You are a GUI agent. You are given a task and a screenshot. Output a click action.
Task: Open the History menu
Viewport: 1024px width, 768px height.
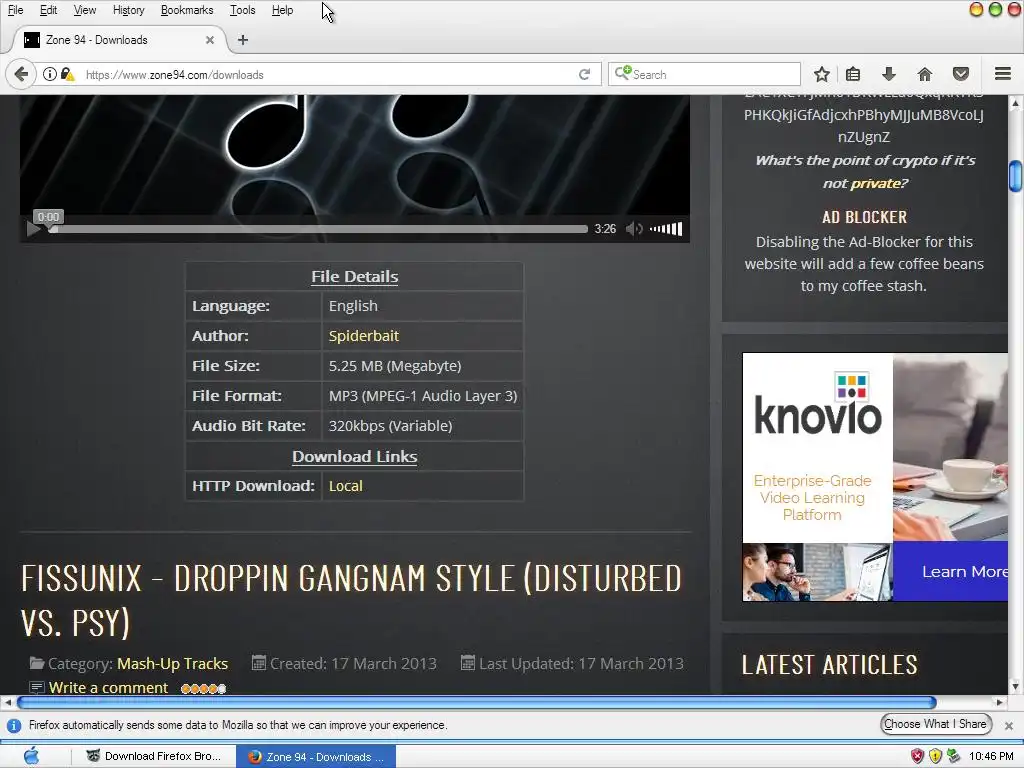coord(128,10)
